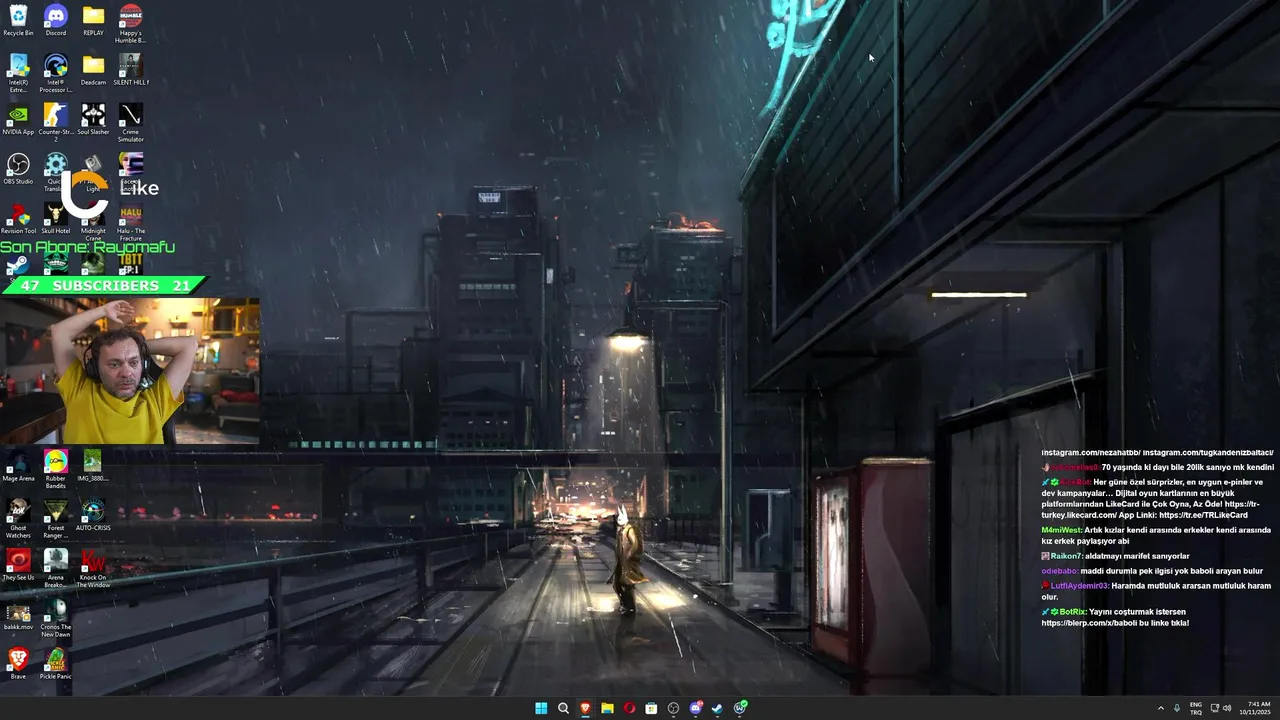Select the AUTO-CRISIS game icon
Image resolution: width=1280 pixels, height=720 pixels.
[93, 516]
